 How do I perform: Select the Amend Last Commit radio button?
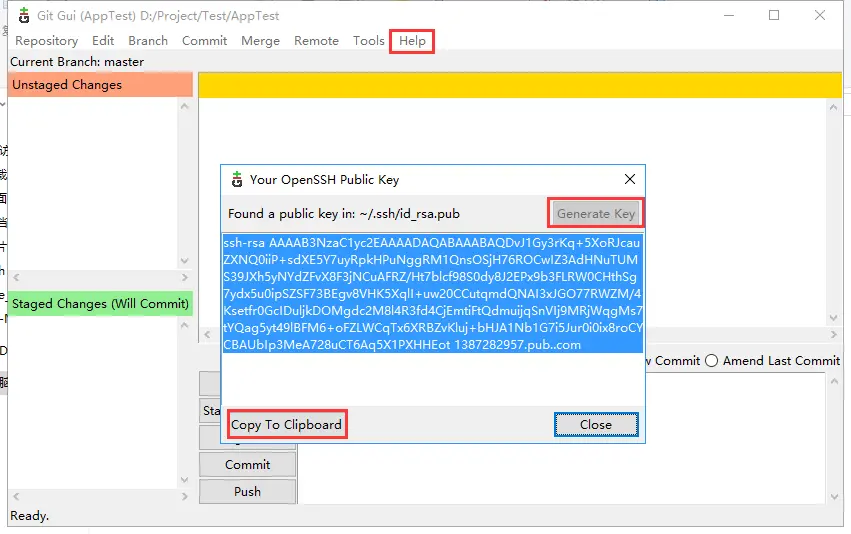712,361
